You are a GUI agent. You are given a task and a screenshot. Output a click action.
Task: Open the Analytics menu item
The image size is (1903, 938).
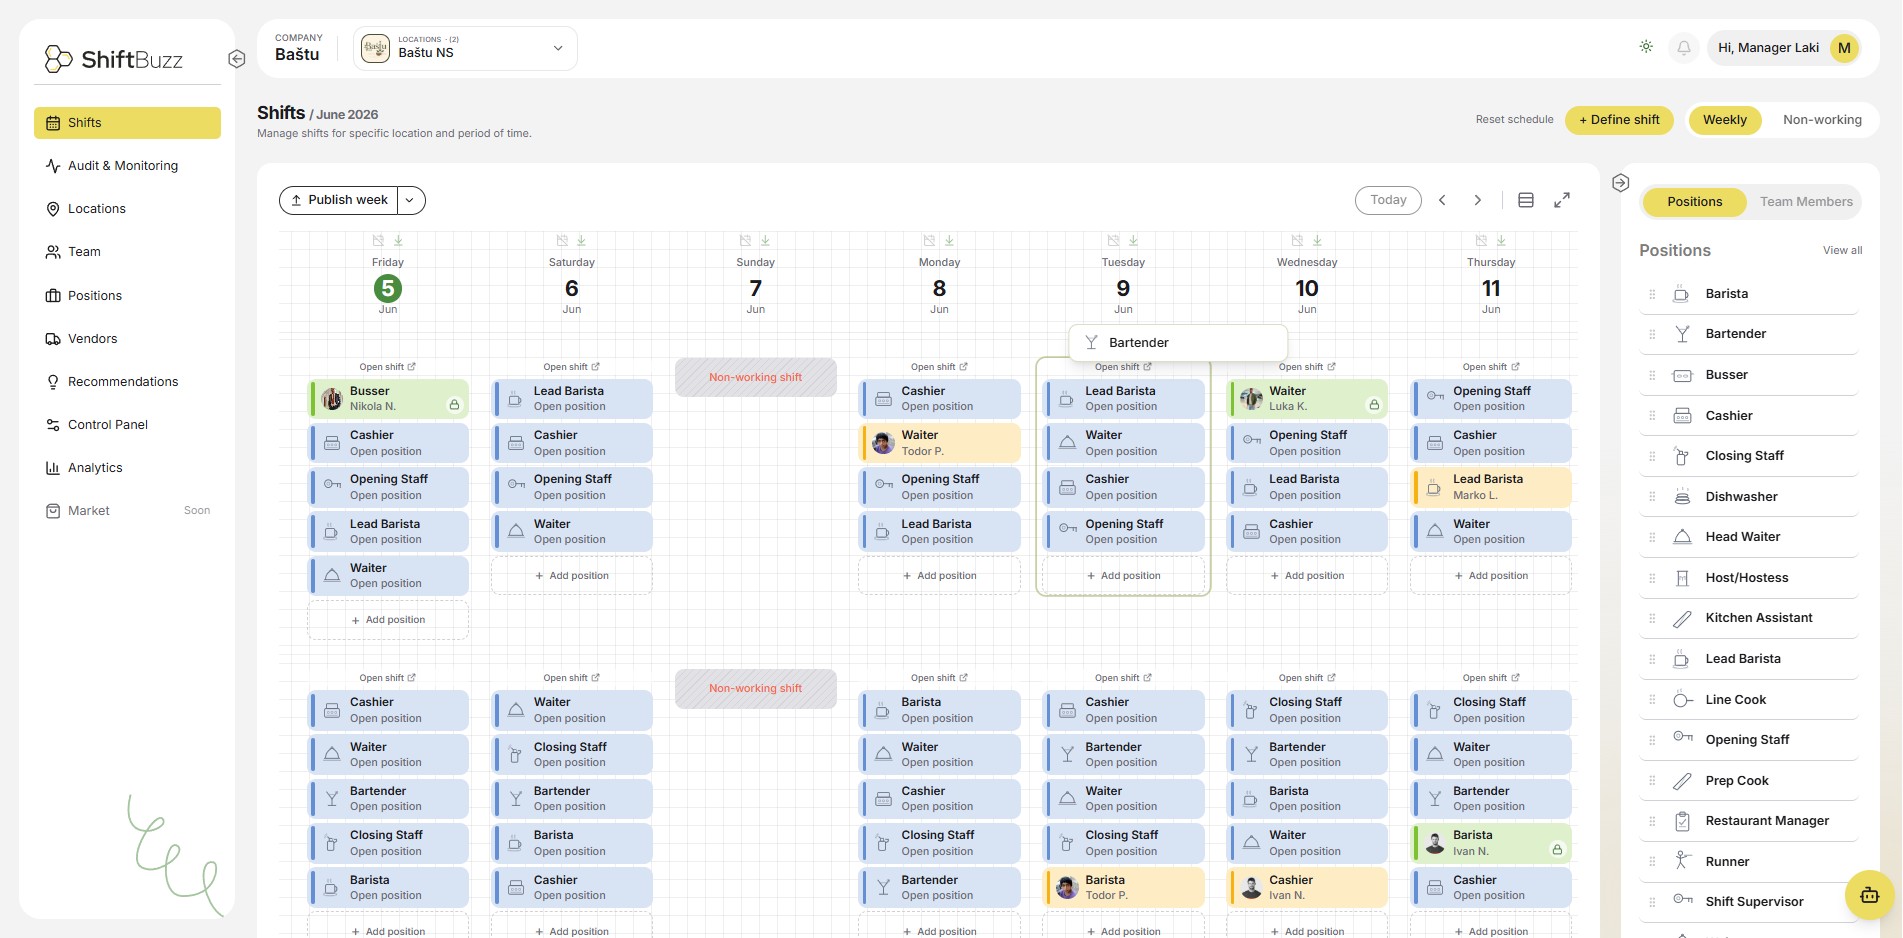click(127, 468)
